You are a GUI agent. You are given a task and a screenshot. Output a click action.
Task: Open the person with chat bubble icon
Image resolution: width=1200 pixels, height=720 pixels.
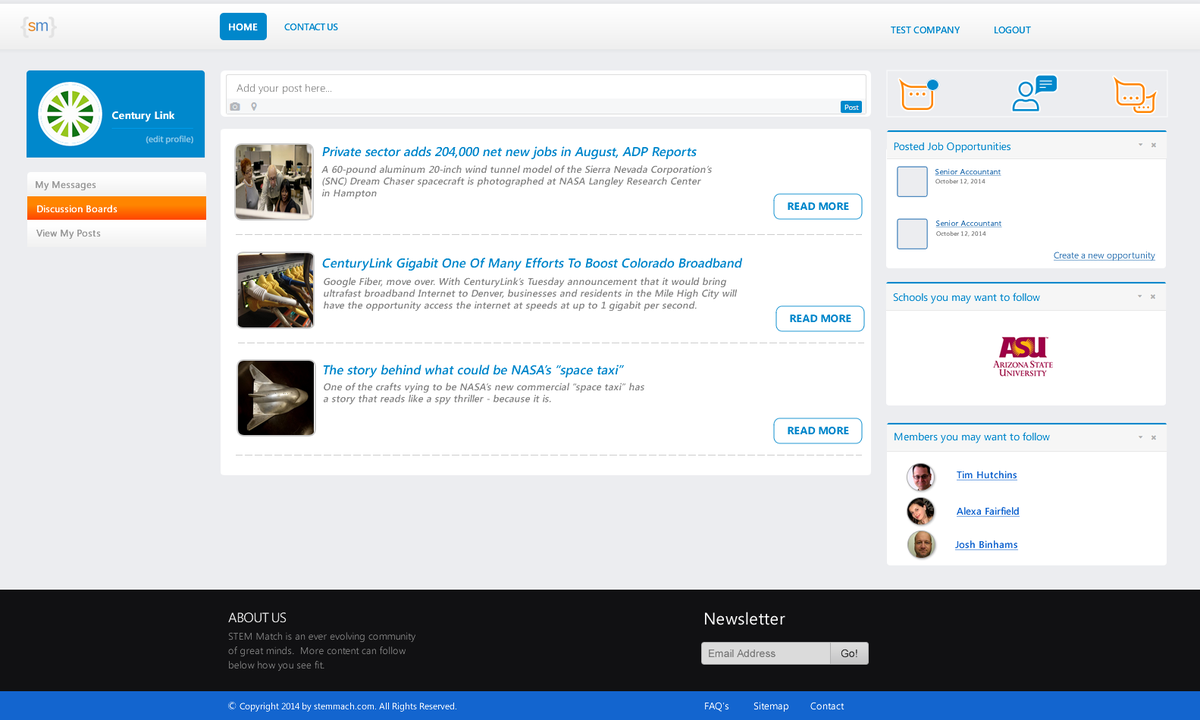tap(1033, 93)
